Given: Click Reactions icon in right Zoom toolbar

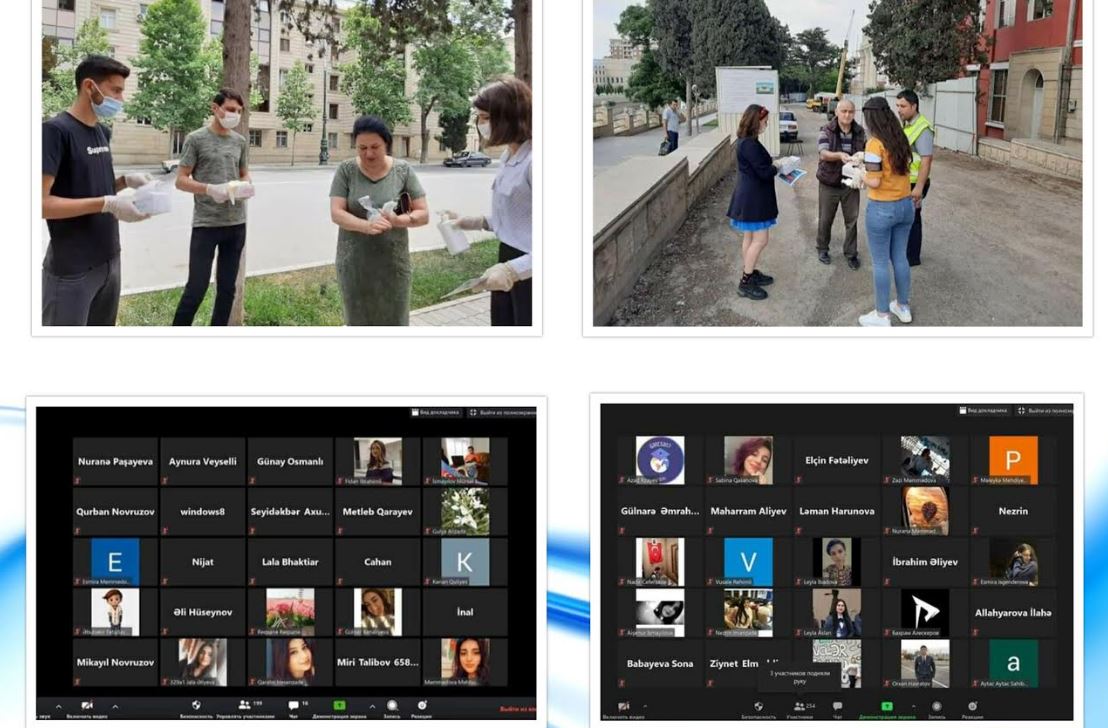Looking at the screenshot, I should click(970, 708).
